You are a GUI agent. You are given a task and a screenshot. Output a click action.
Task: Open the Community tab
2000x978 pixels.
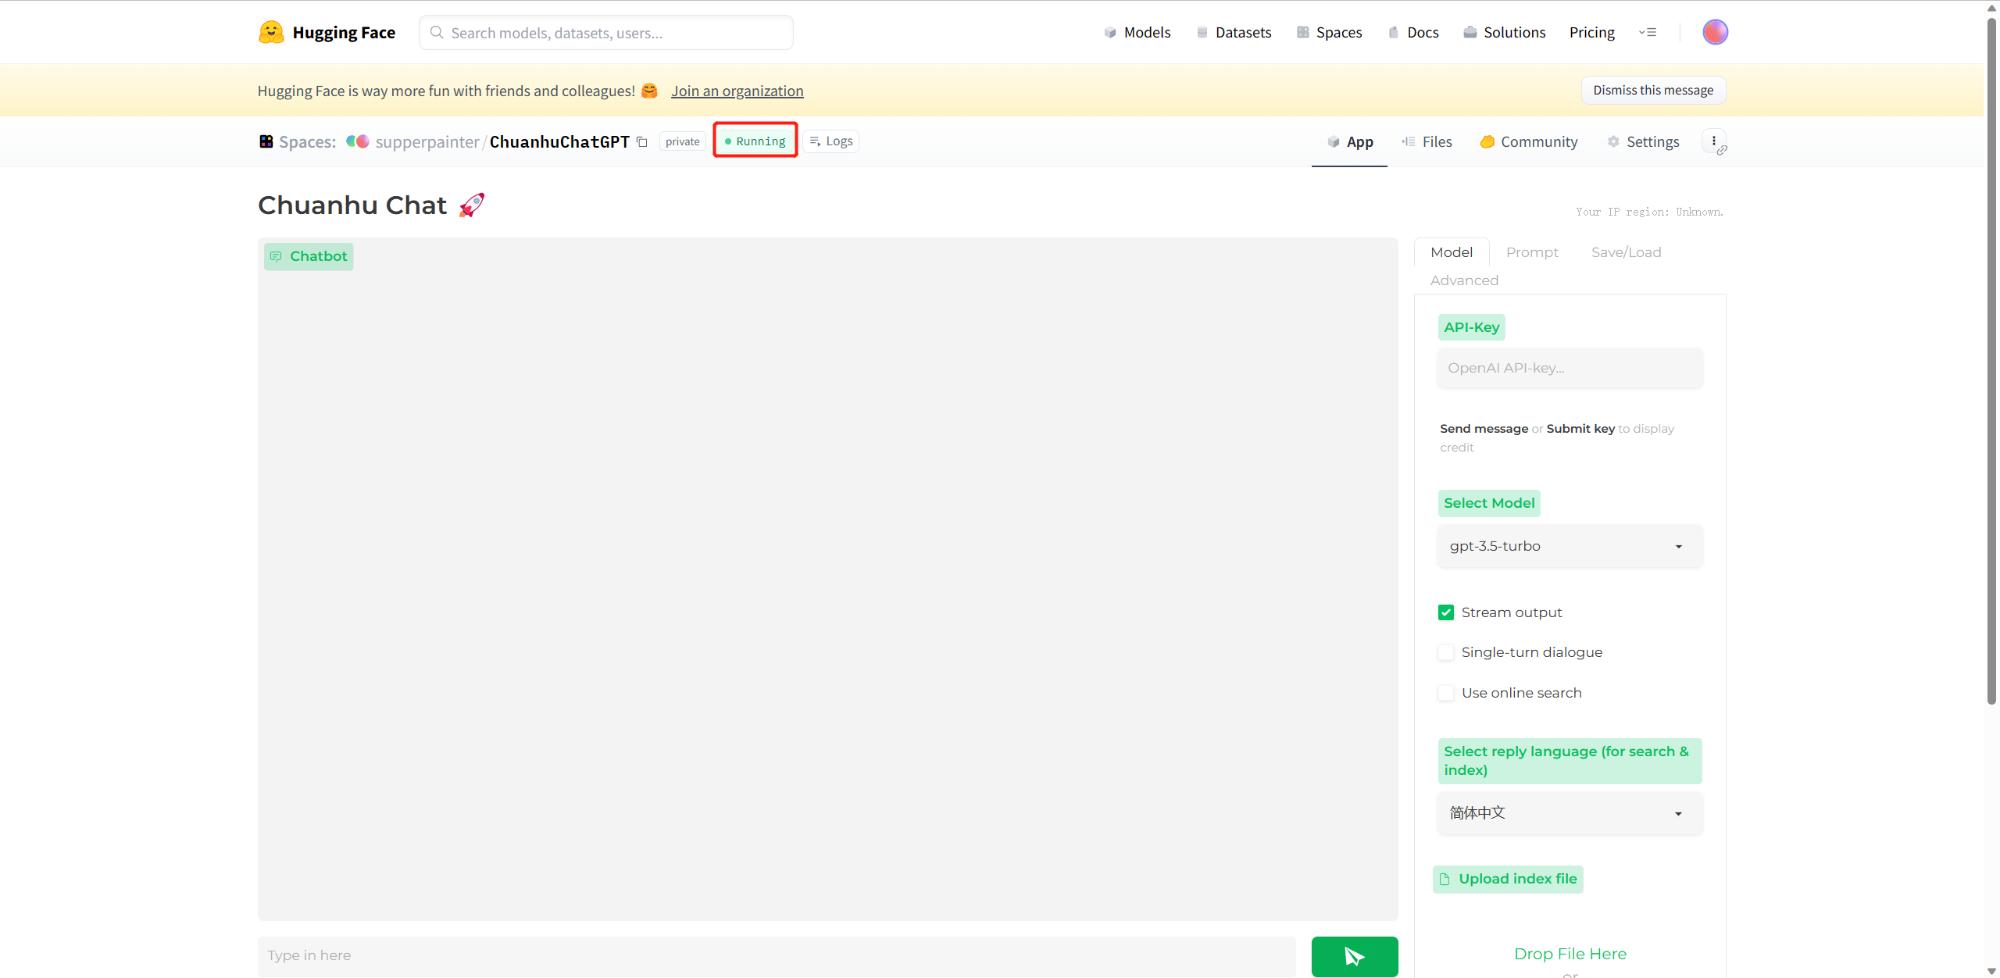point(1528,142)
